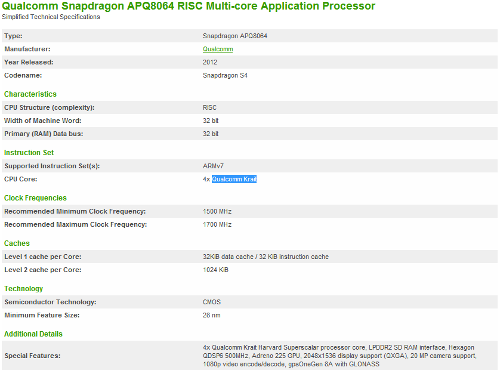Image resolution: width=500 pixels, height=370 pixels.
Task: Click the page title Qualcomm Snapdragon APQ8064
Action: coord(188,6)
